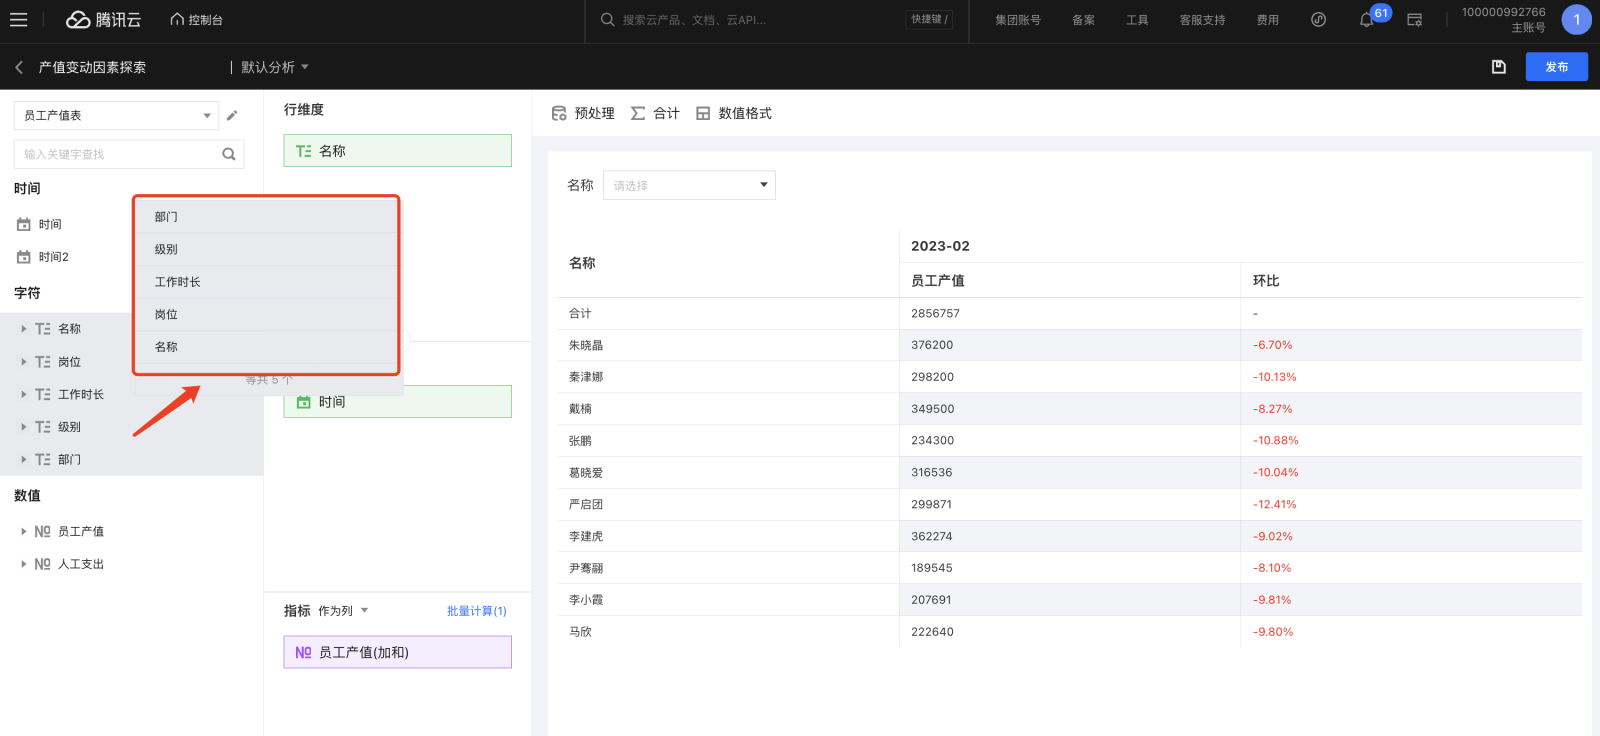Open the hamburger navigation menu

pyautogui.click(x=18, y=20)
